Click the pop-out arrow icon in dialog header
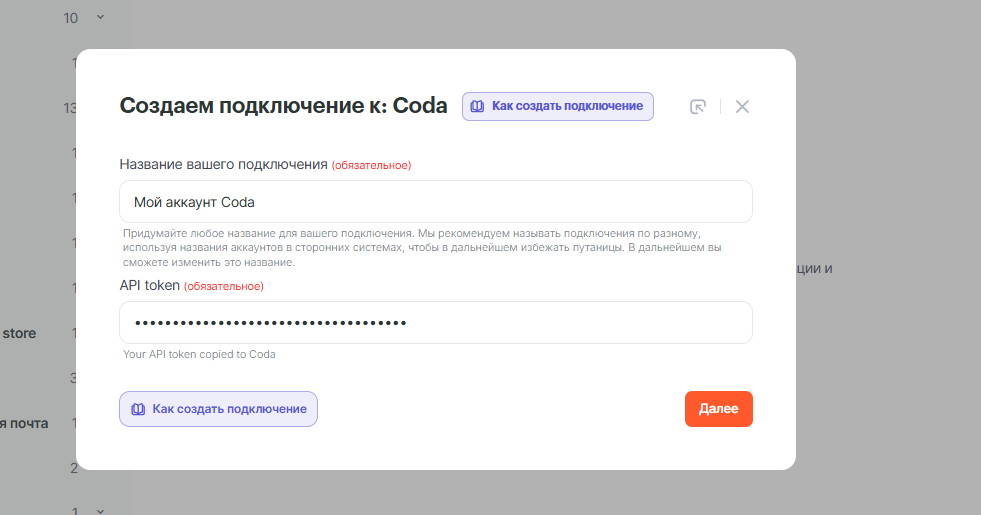This screenshot has width=981, height=515. (698, 107)
